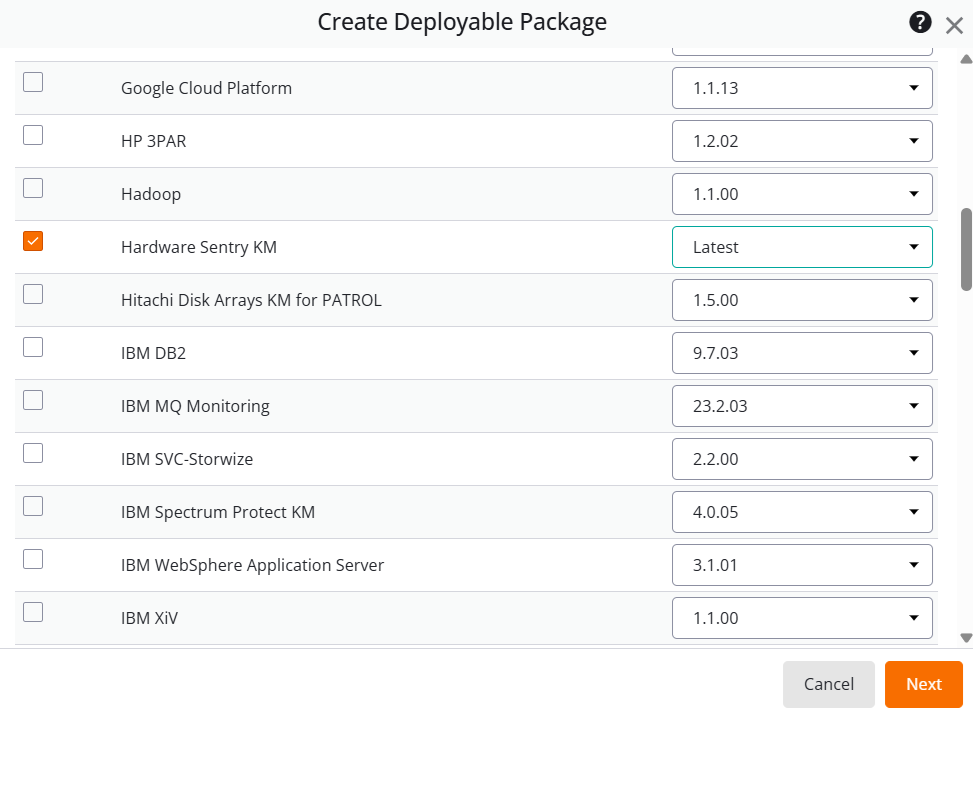This screenshot has height=797, width=977.
Task: Click the Next button
Action: [x=922, y=684]
